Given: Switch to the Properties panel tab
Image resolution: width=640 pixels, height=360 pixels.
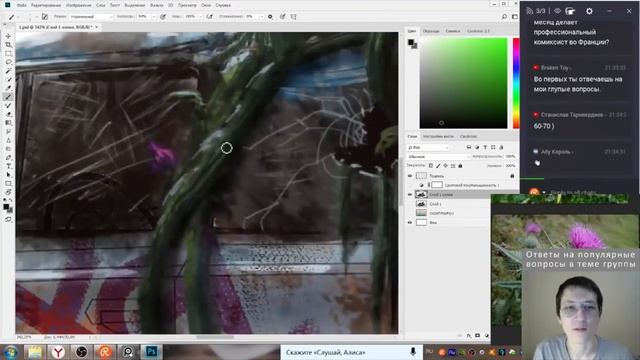Looking at the screenshot, I should point(468,136).
